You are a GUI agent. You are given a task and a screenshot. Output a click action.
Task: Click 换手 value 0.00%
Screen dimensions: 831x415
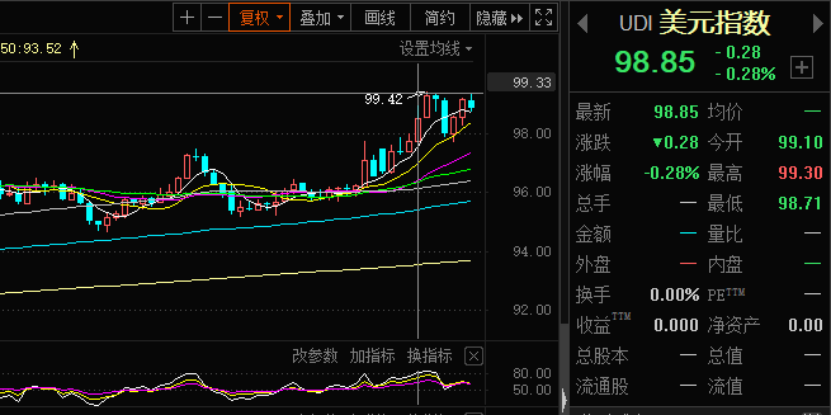pos(675,295)
